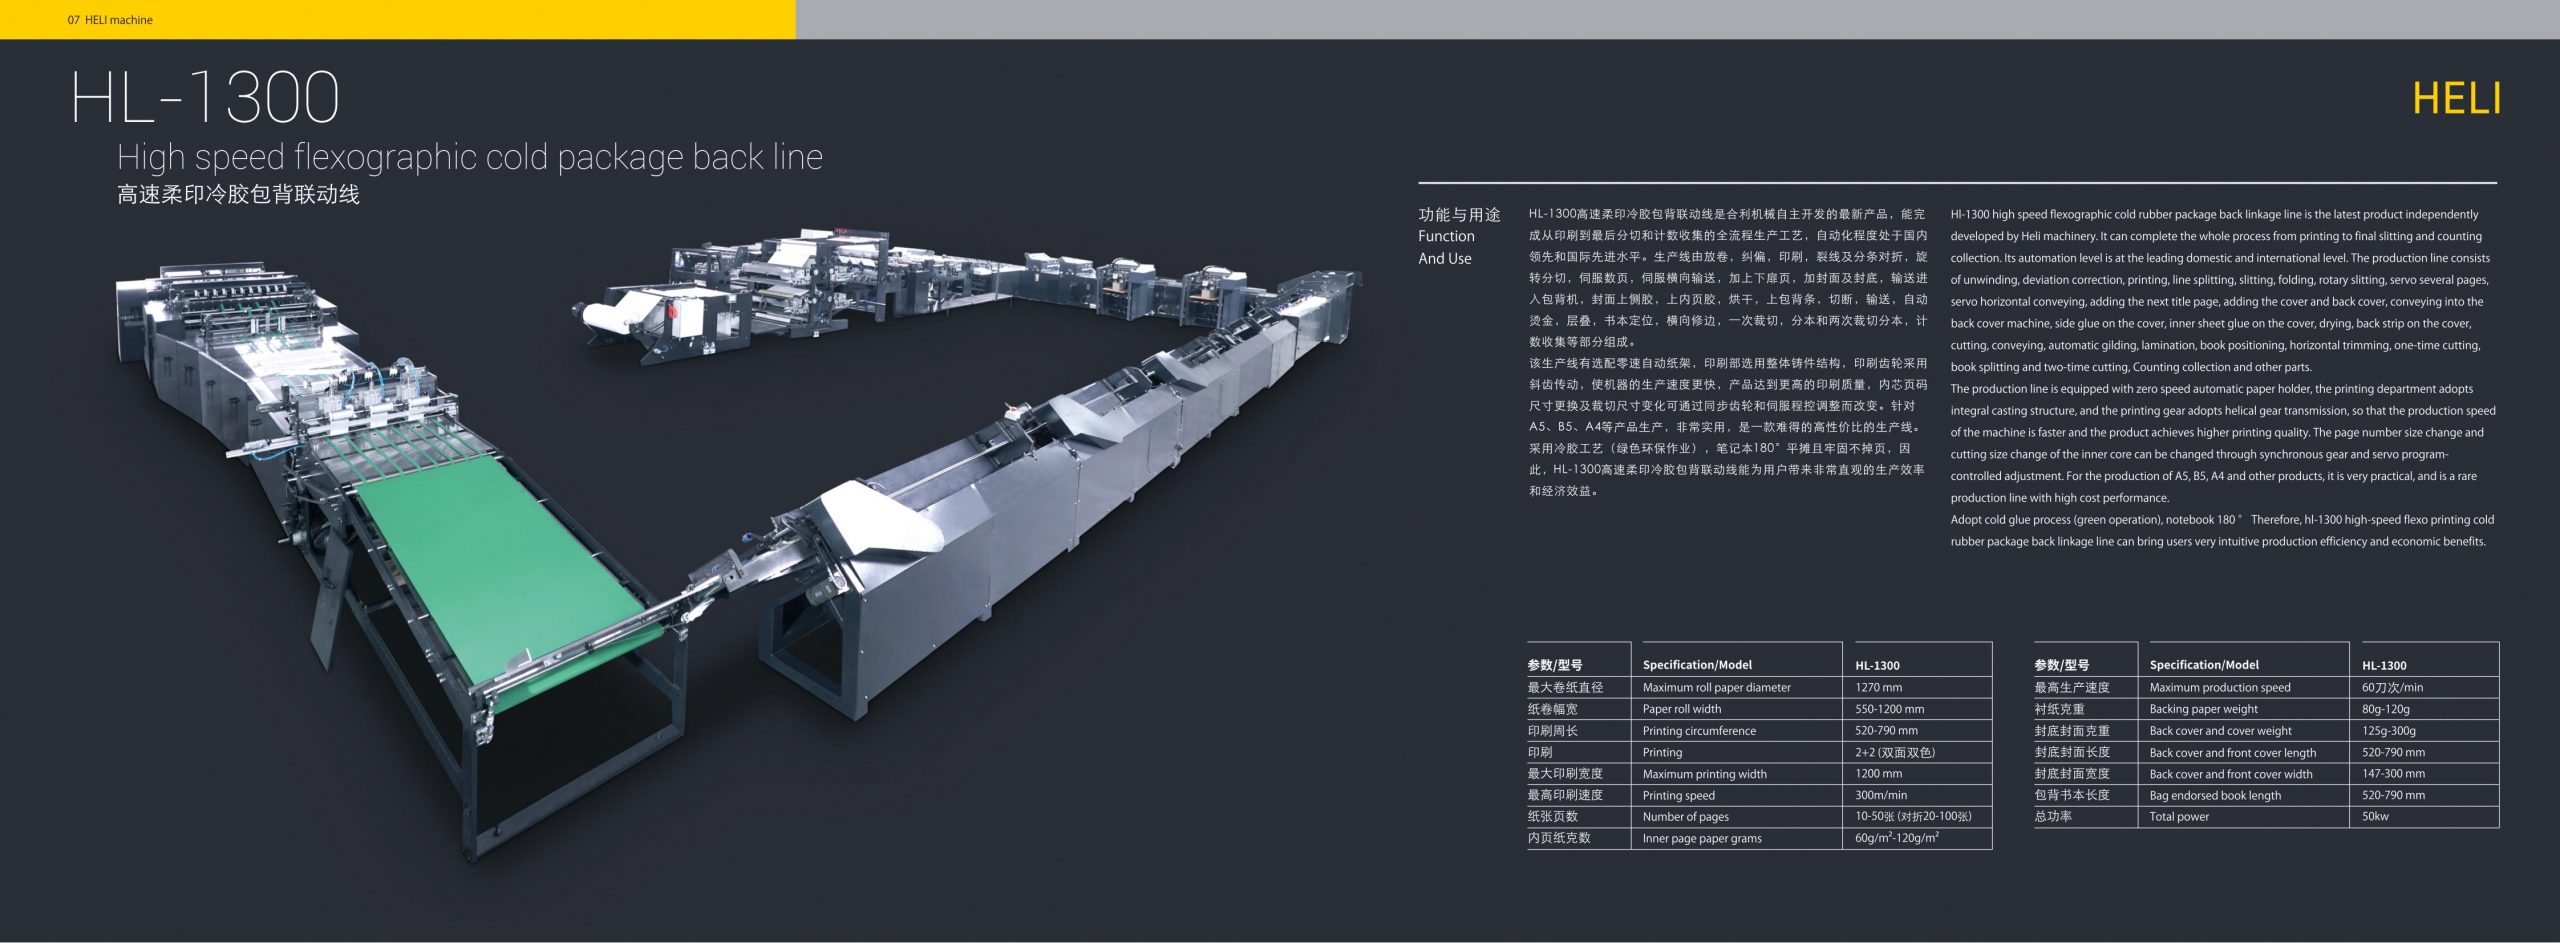Click the '07 HELI machine' page header label
Image resolution: width=2560 pixels, height=943 pixels.
pyautogui.click(x=110, y=20)
